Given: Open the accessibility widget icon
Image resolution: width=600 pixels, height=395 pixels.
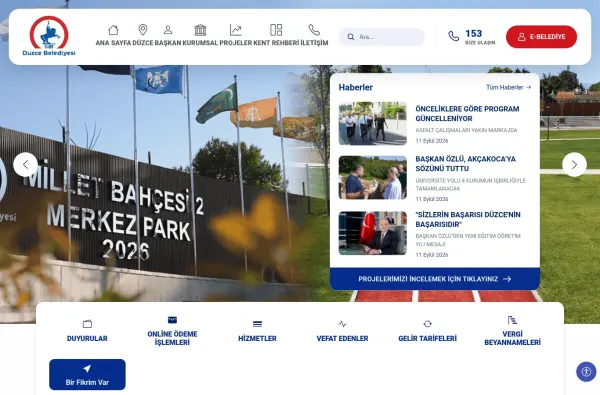Looking at the screenshot, I should [586, 372].
